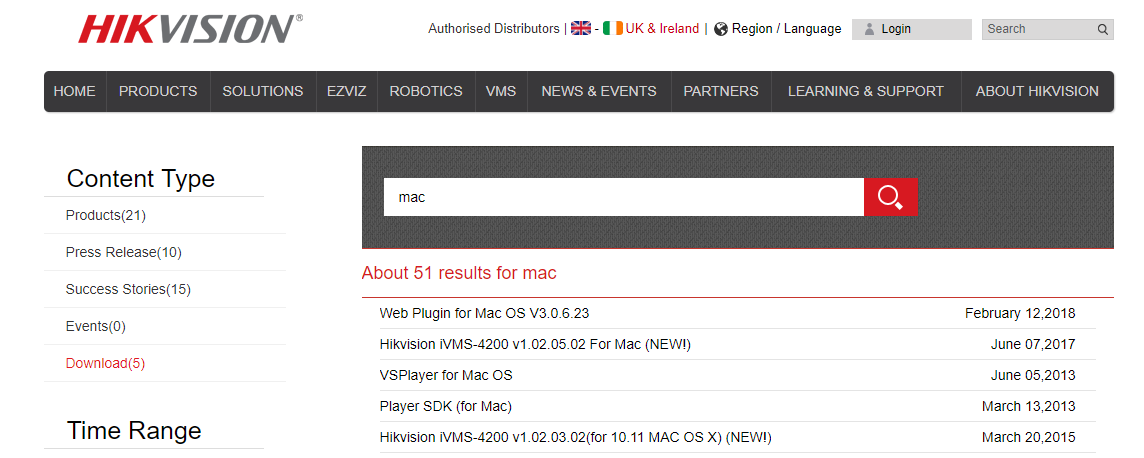Open the Learning & Support menu
This screenshot has height=458, width=1144.
pyautogui.click(x=865, y=91)
